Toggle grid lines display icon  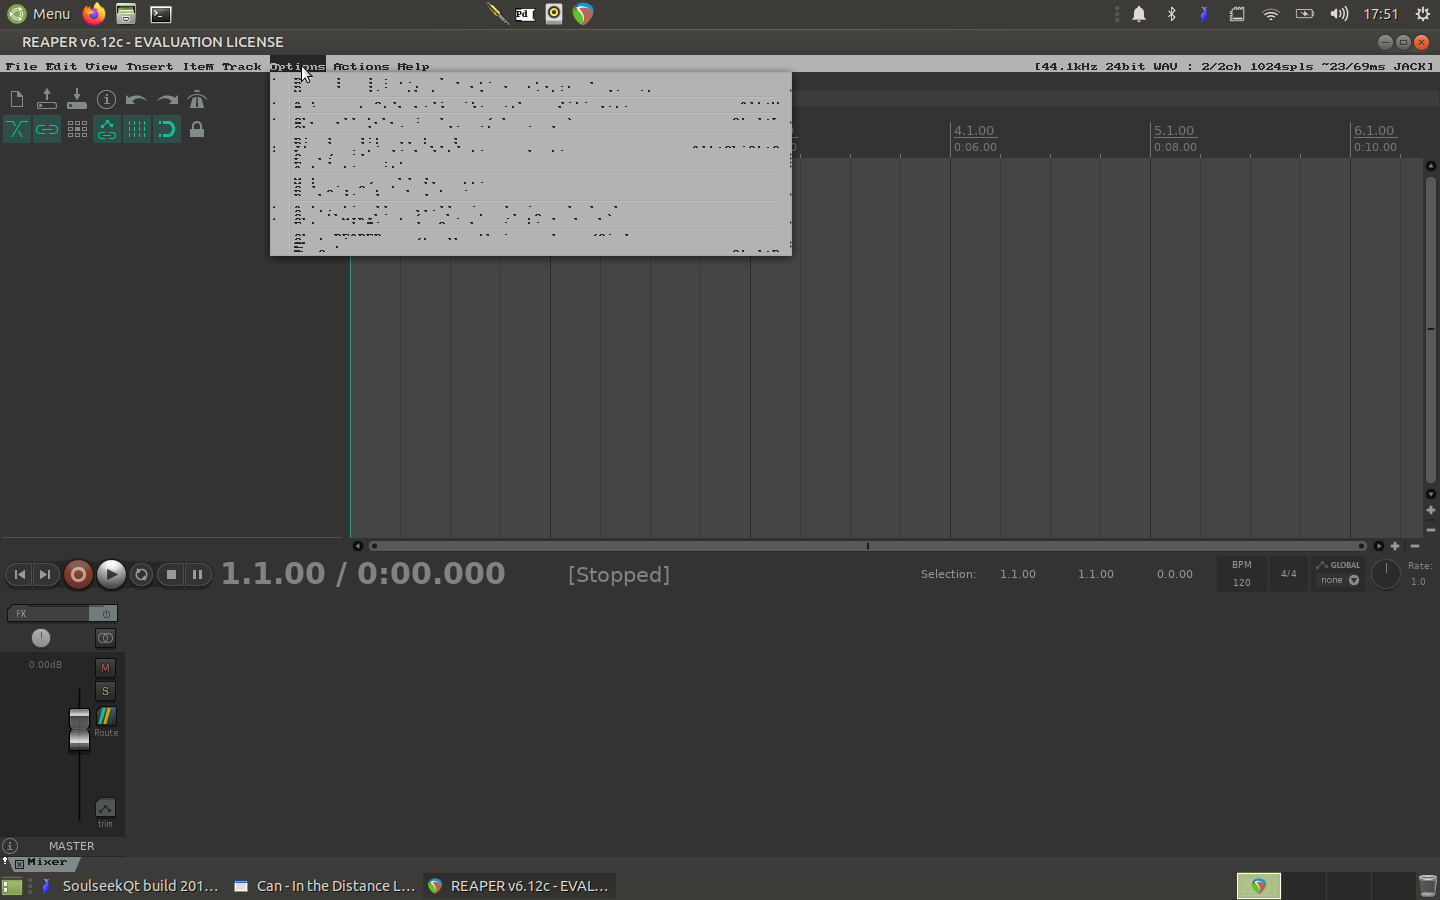point(137,129)
